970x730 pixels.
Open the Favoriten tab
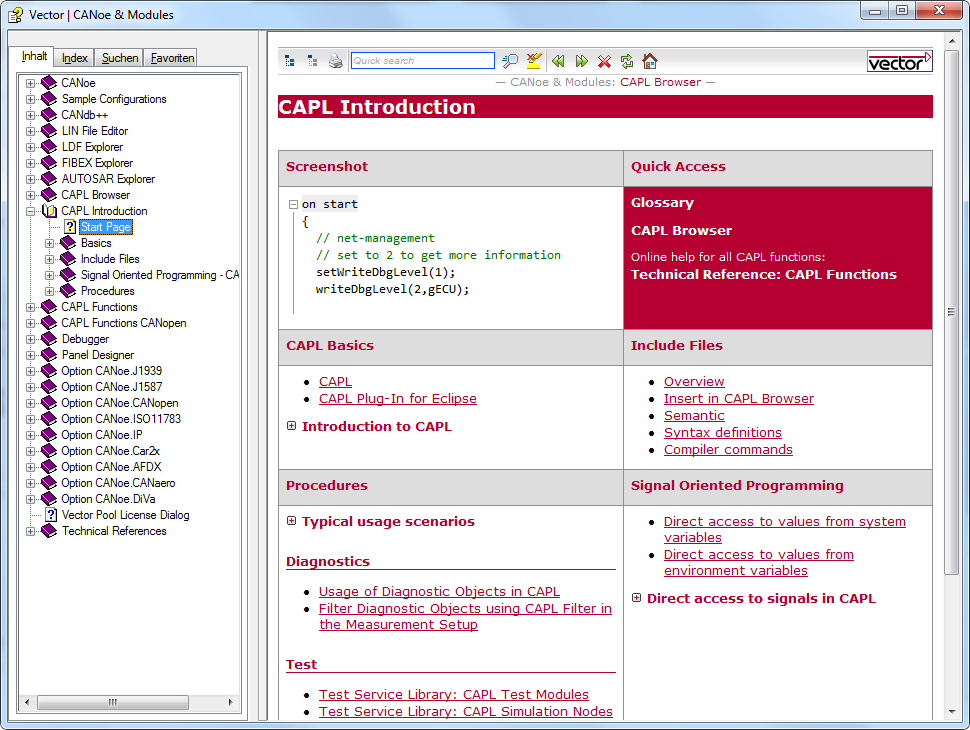pyautogui.click(x=170, y=57)
